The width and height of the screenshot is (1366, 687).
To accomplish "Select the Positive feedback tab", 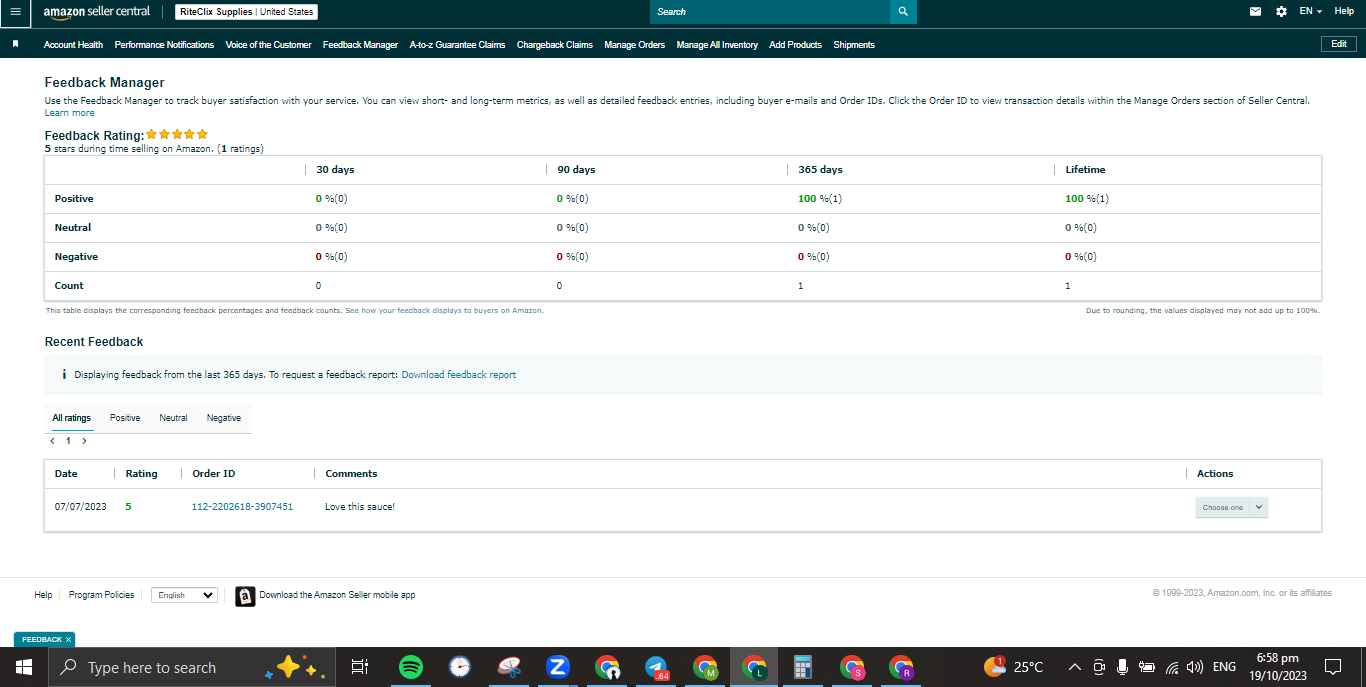I will (x=125, y=418).
